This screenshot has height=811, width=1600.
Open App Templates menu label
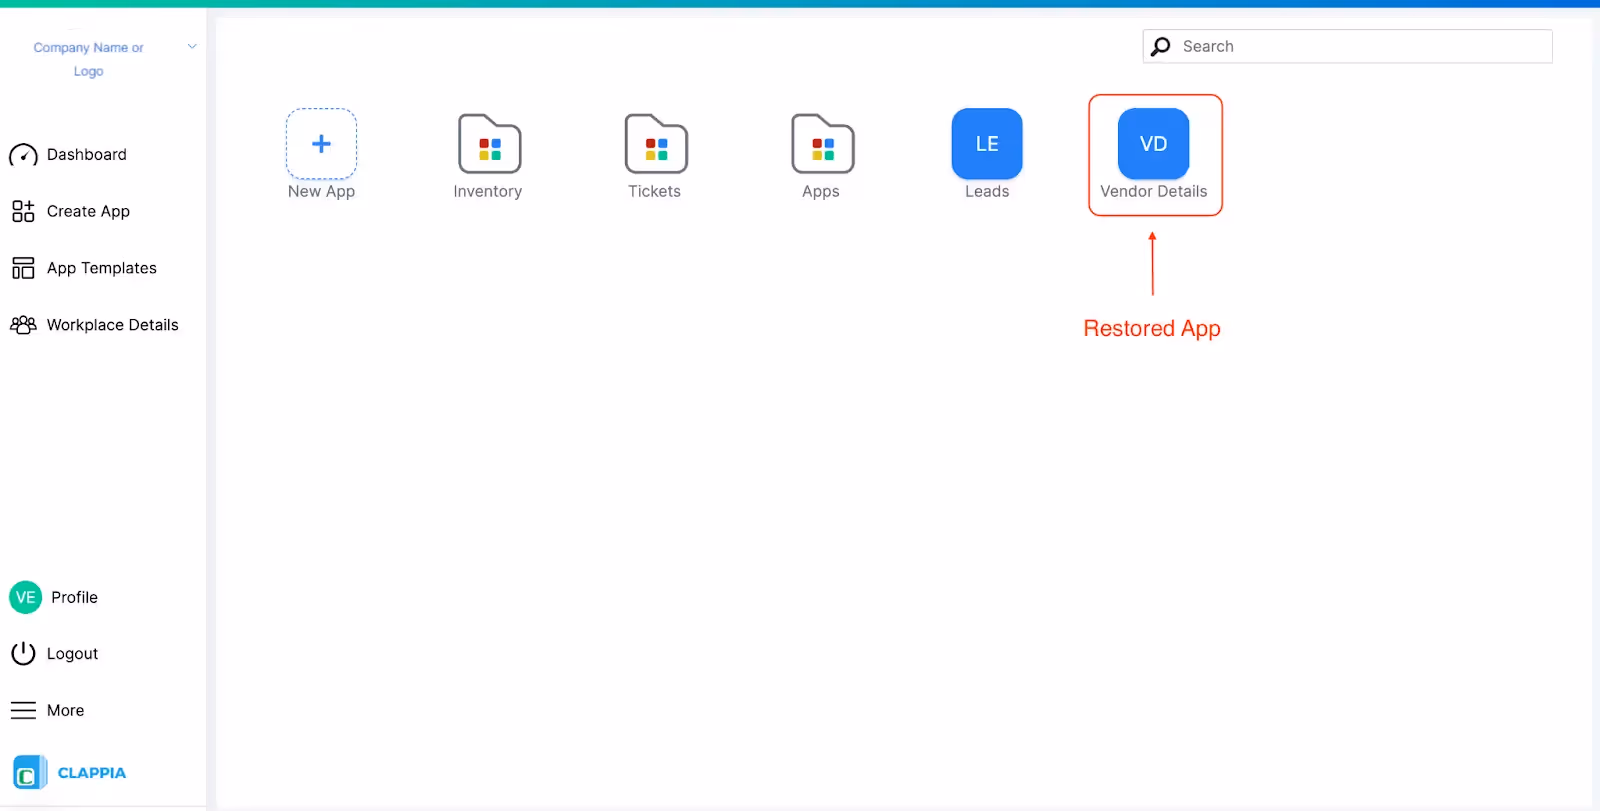click(102, 269)
